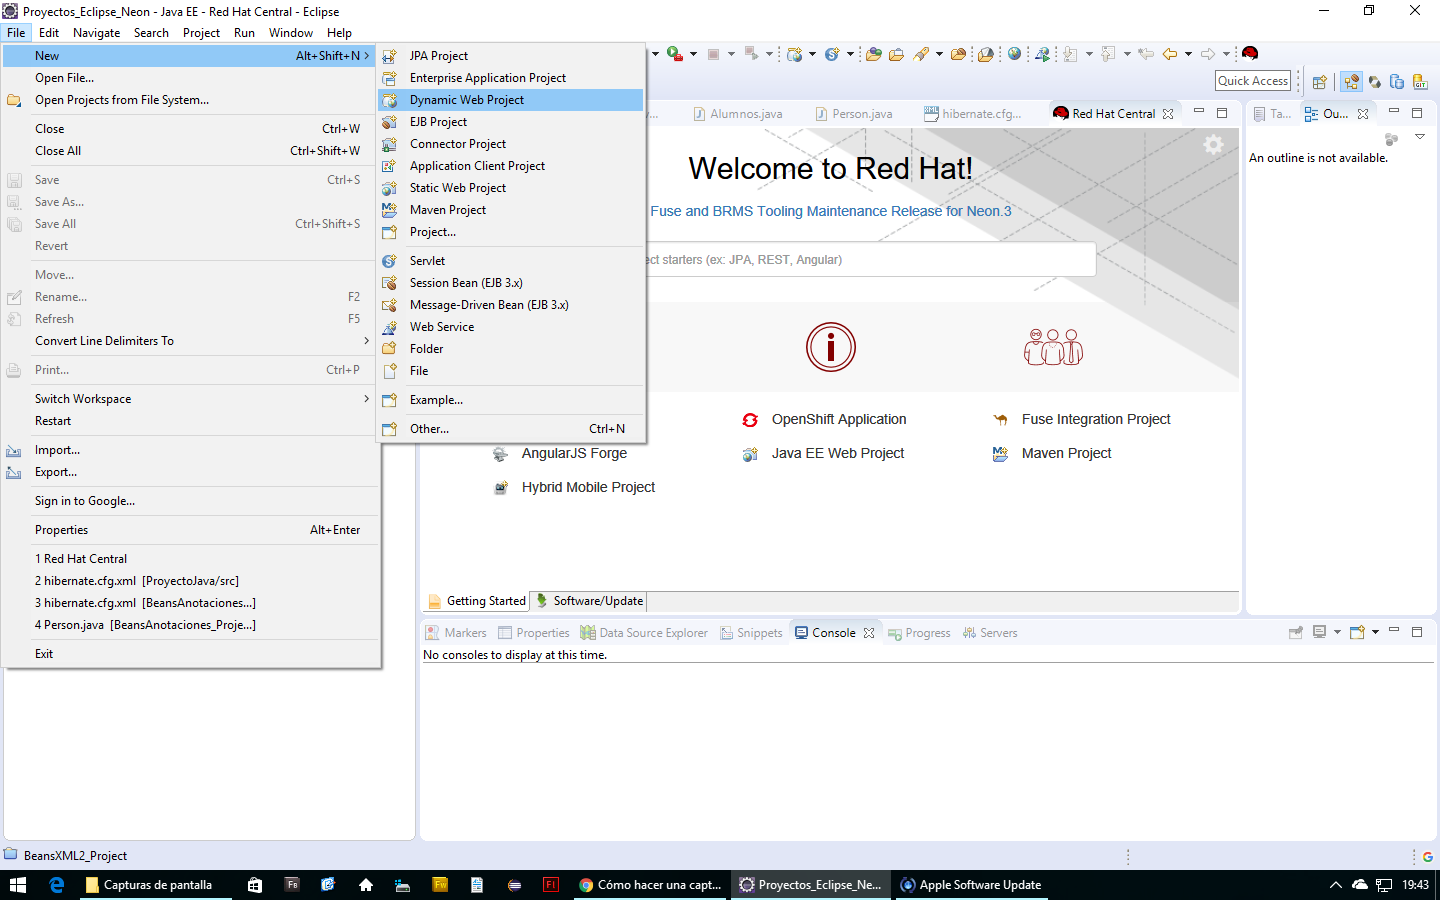Screen dimensions: 1440x900
Task: Click the Exit menu entry
Action: tap(192, 654)
